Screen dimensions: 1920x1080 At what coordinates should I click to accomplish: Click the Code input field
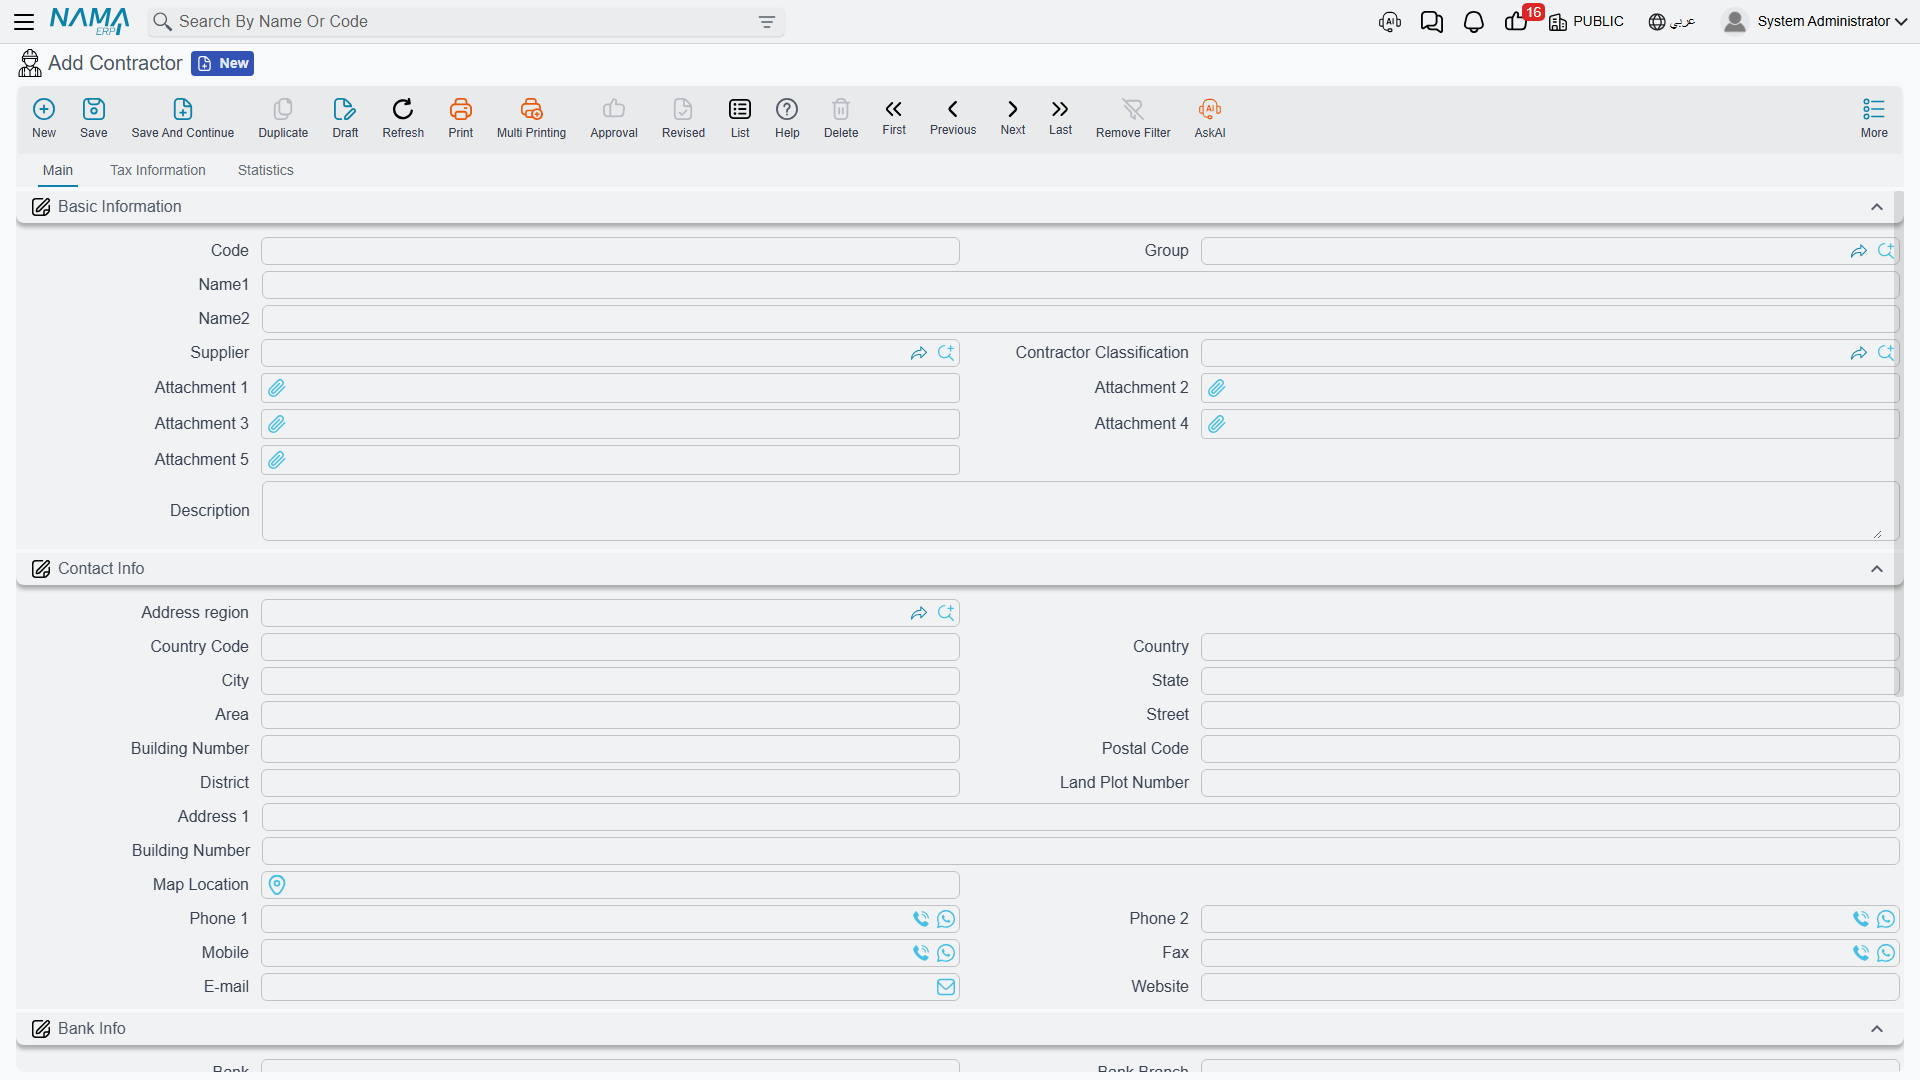pyautogui.click(x=610, y=251)
